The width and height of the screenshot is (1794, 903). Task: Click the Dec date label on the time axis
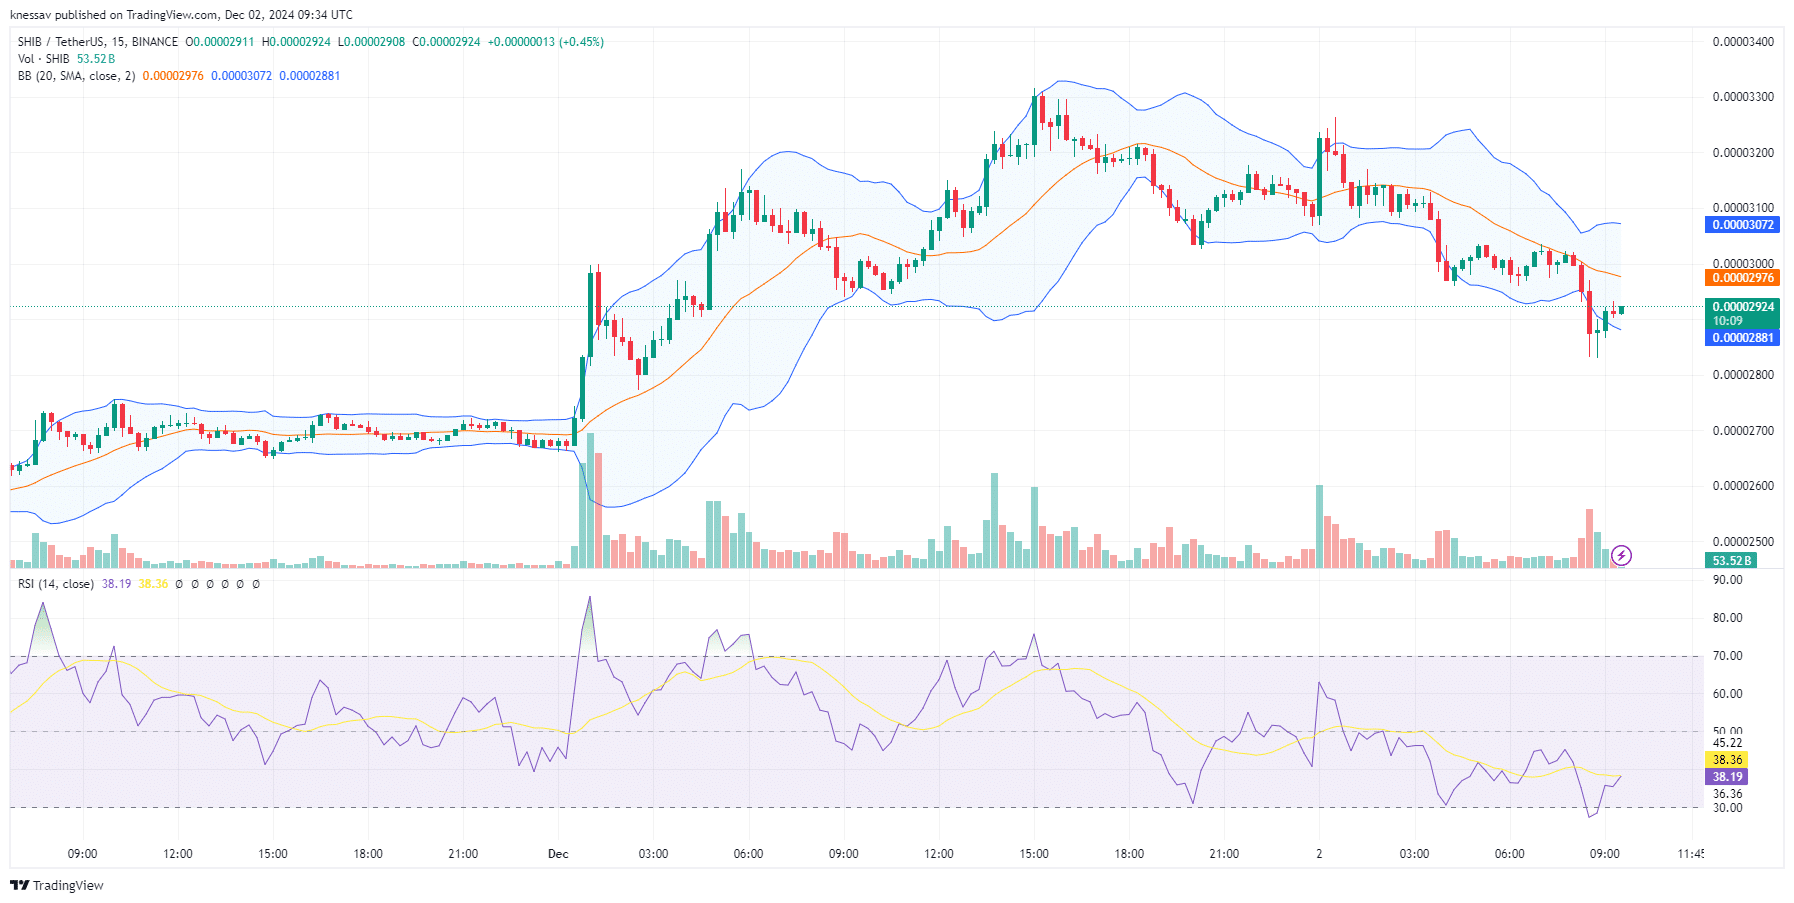pyautogui.click(x=558, y=854)
